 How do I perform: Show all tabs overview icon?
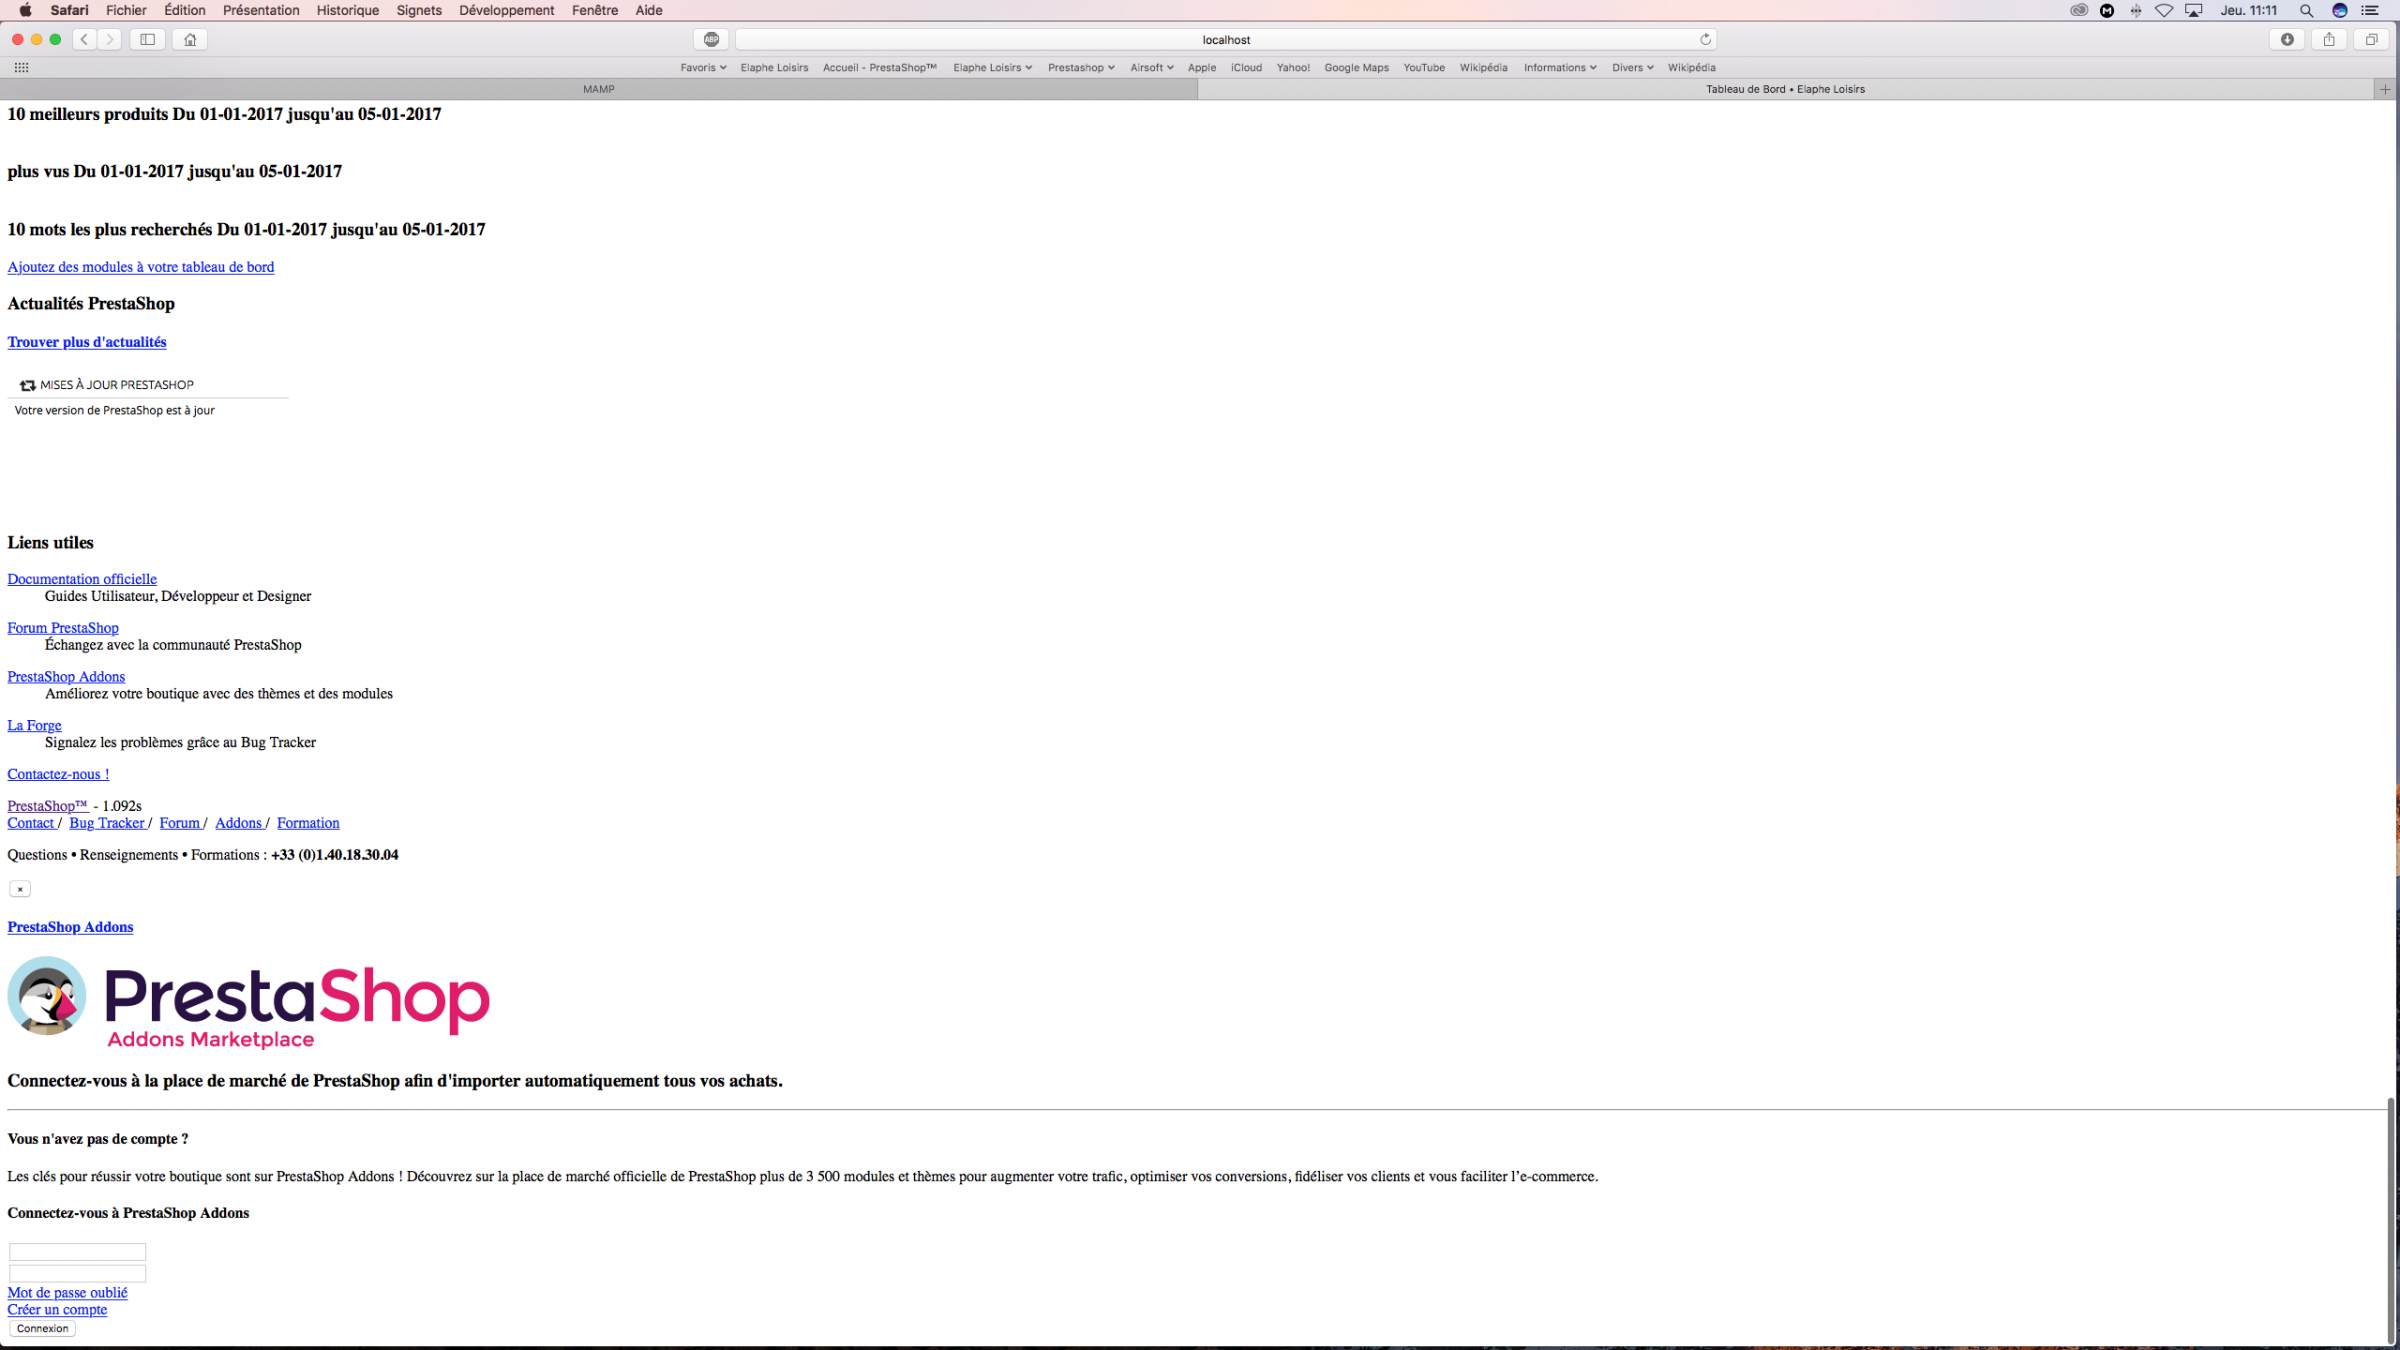coord(2371,39)
